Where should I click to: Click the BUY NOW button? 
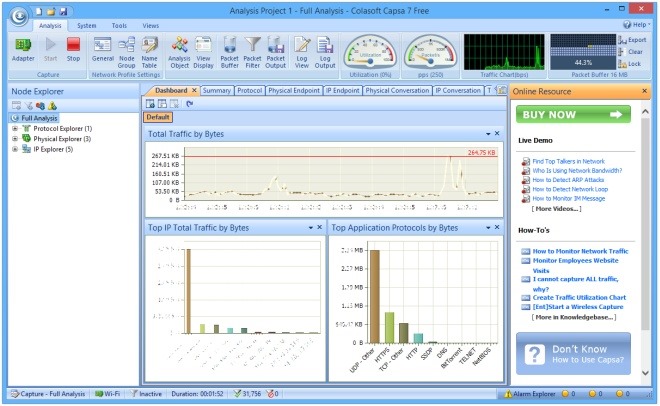[x=573, y=114]
